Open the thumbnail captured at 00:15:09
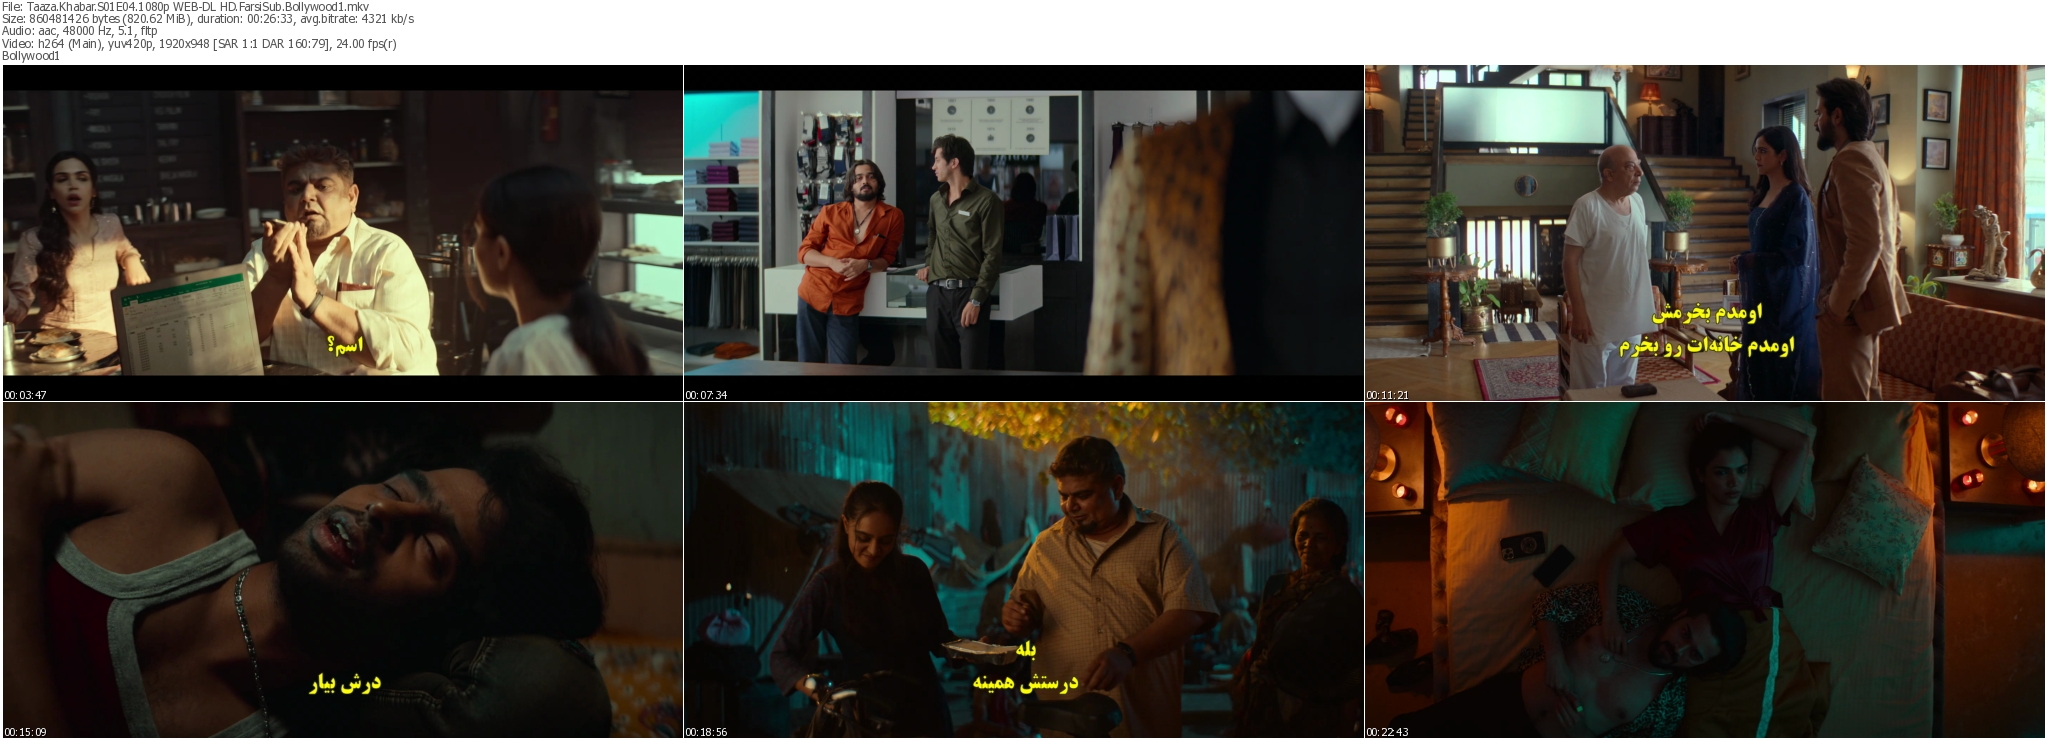The height and width of the screenshot is (739, 2048). pos(342,570)
